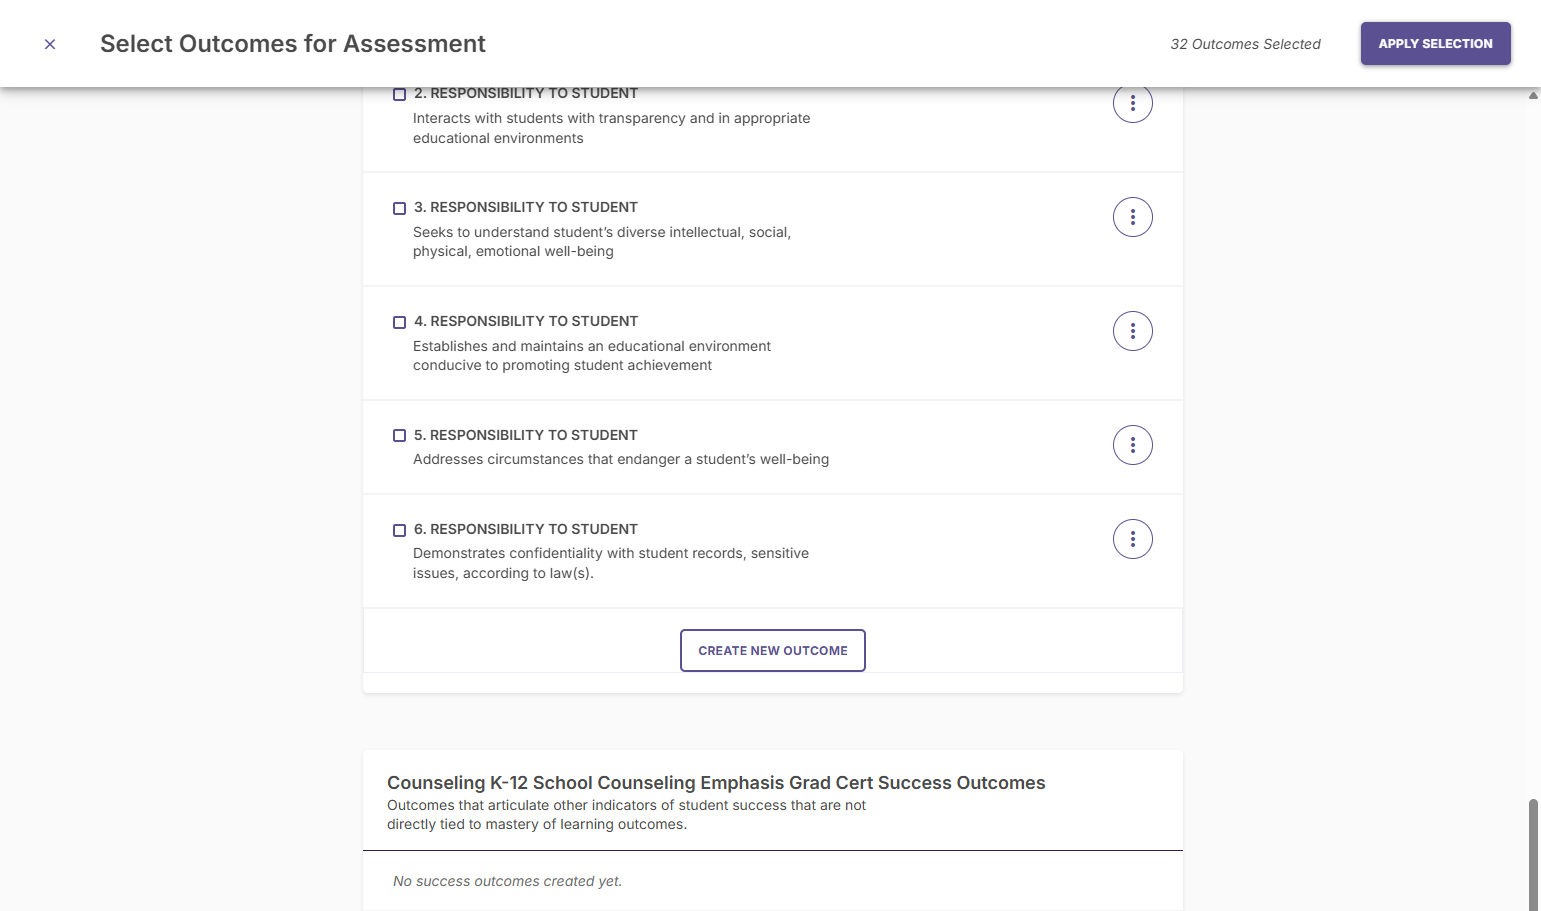The image size is (1541, 911).
Task: Click 'Select Outcomes for Assessment' heading
Action: [293, 44]
